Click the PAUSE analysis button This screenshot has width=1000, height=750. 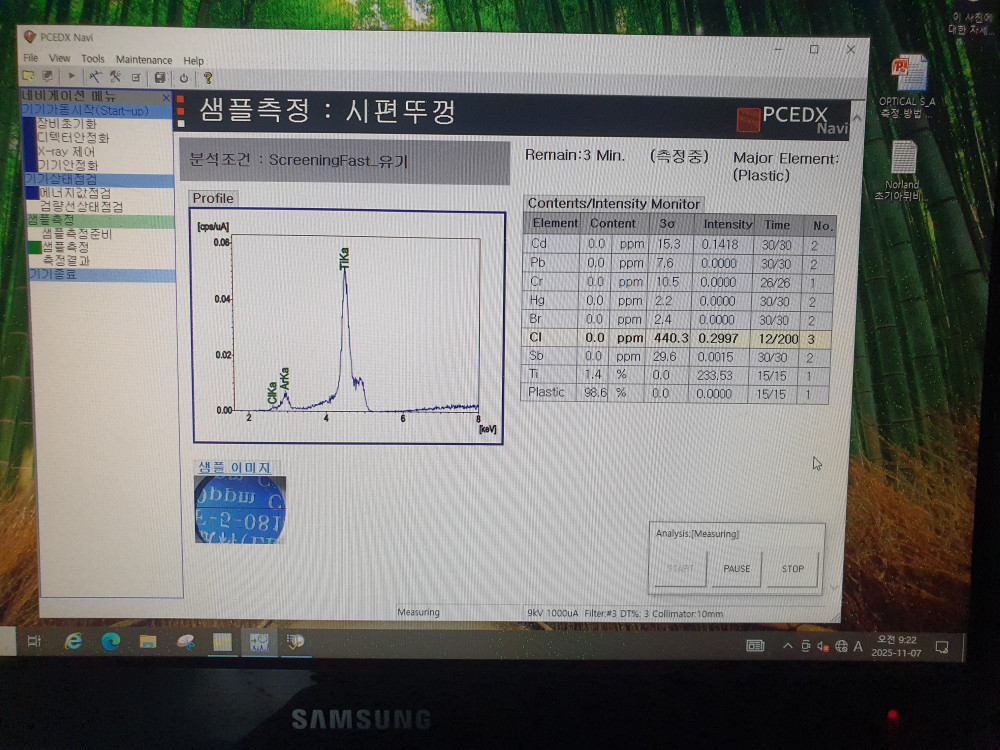click(x=737, y=568)
